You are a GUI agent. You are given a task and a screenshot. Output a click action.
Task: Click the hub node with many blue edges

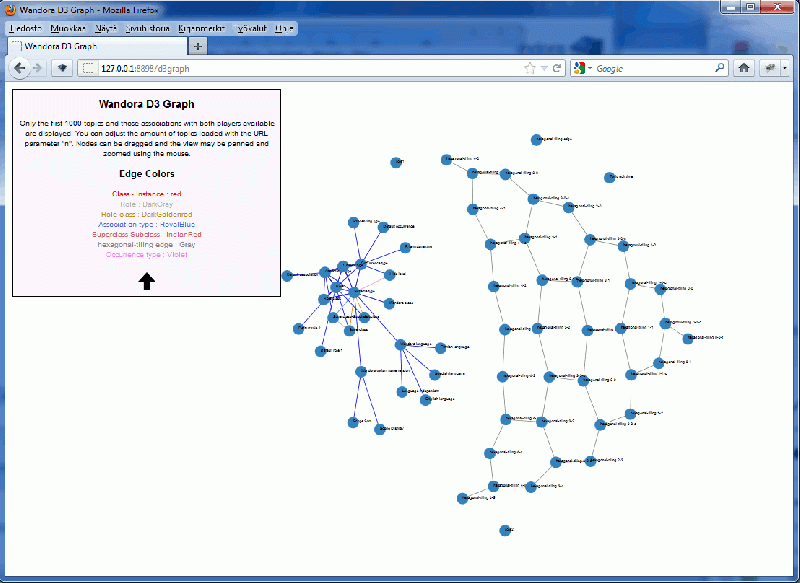click(x=352, y=292)
